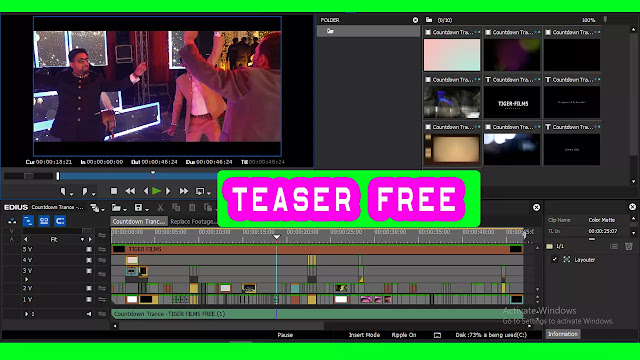Click the Cut scissors icon

160,208
